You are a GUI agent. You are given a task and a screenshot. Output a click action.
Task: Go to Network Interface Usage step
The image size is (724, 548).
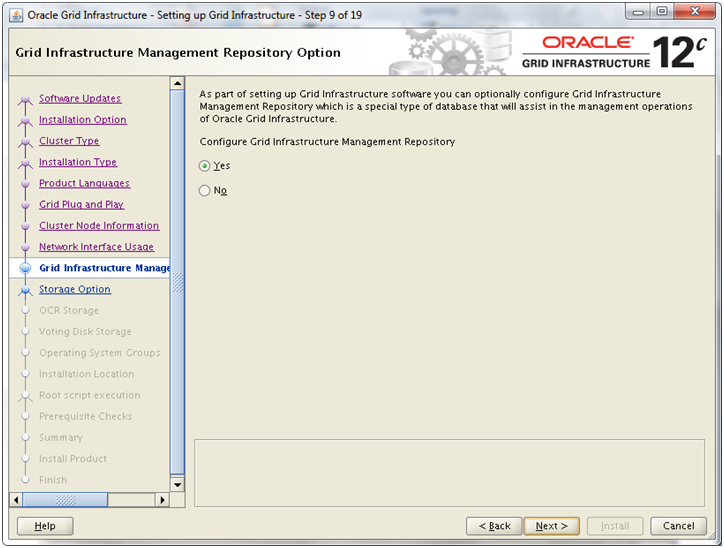click(97, 247)
